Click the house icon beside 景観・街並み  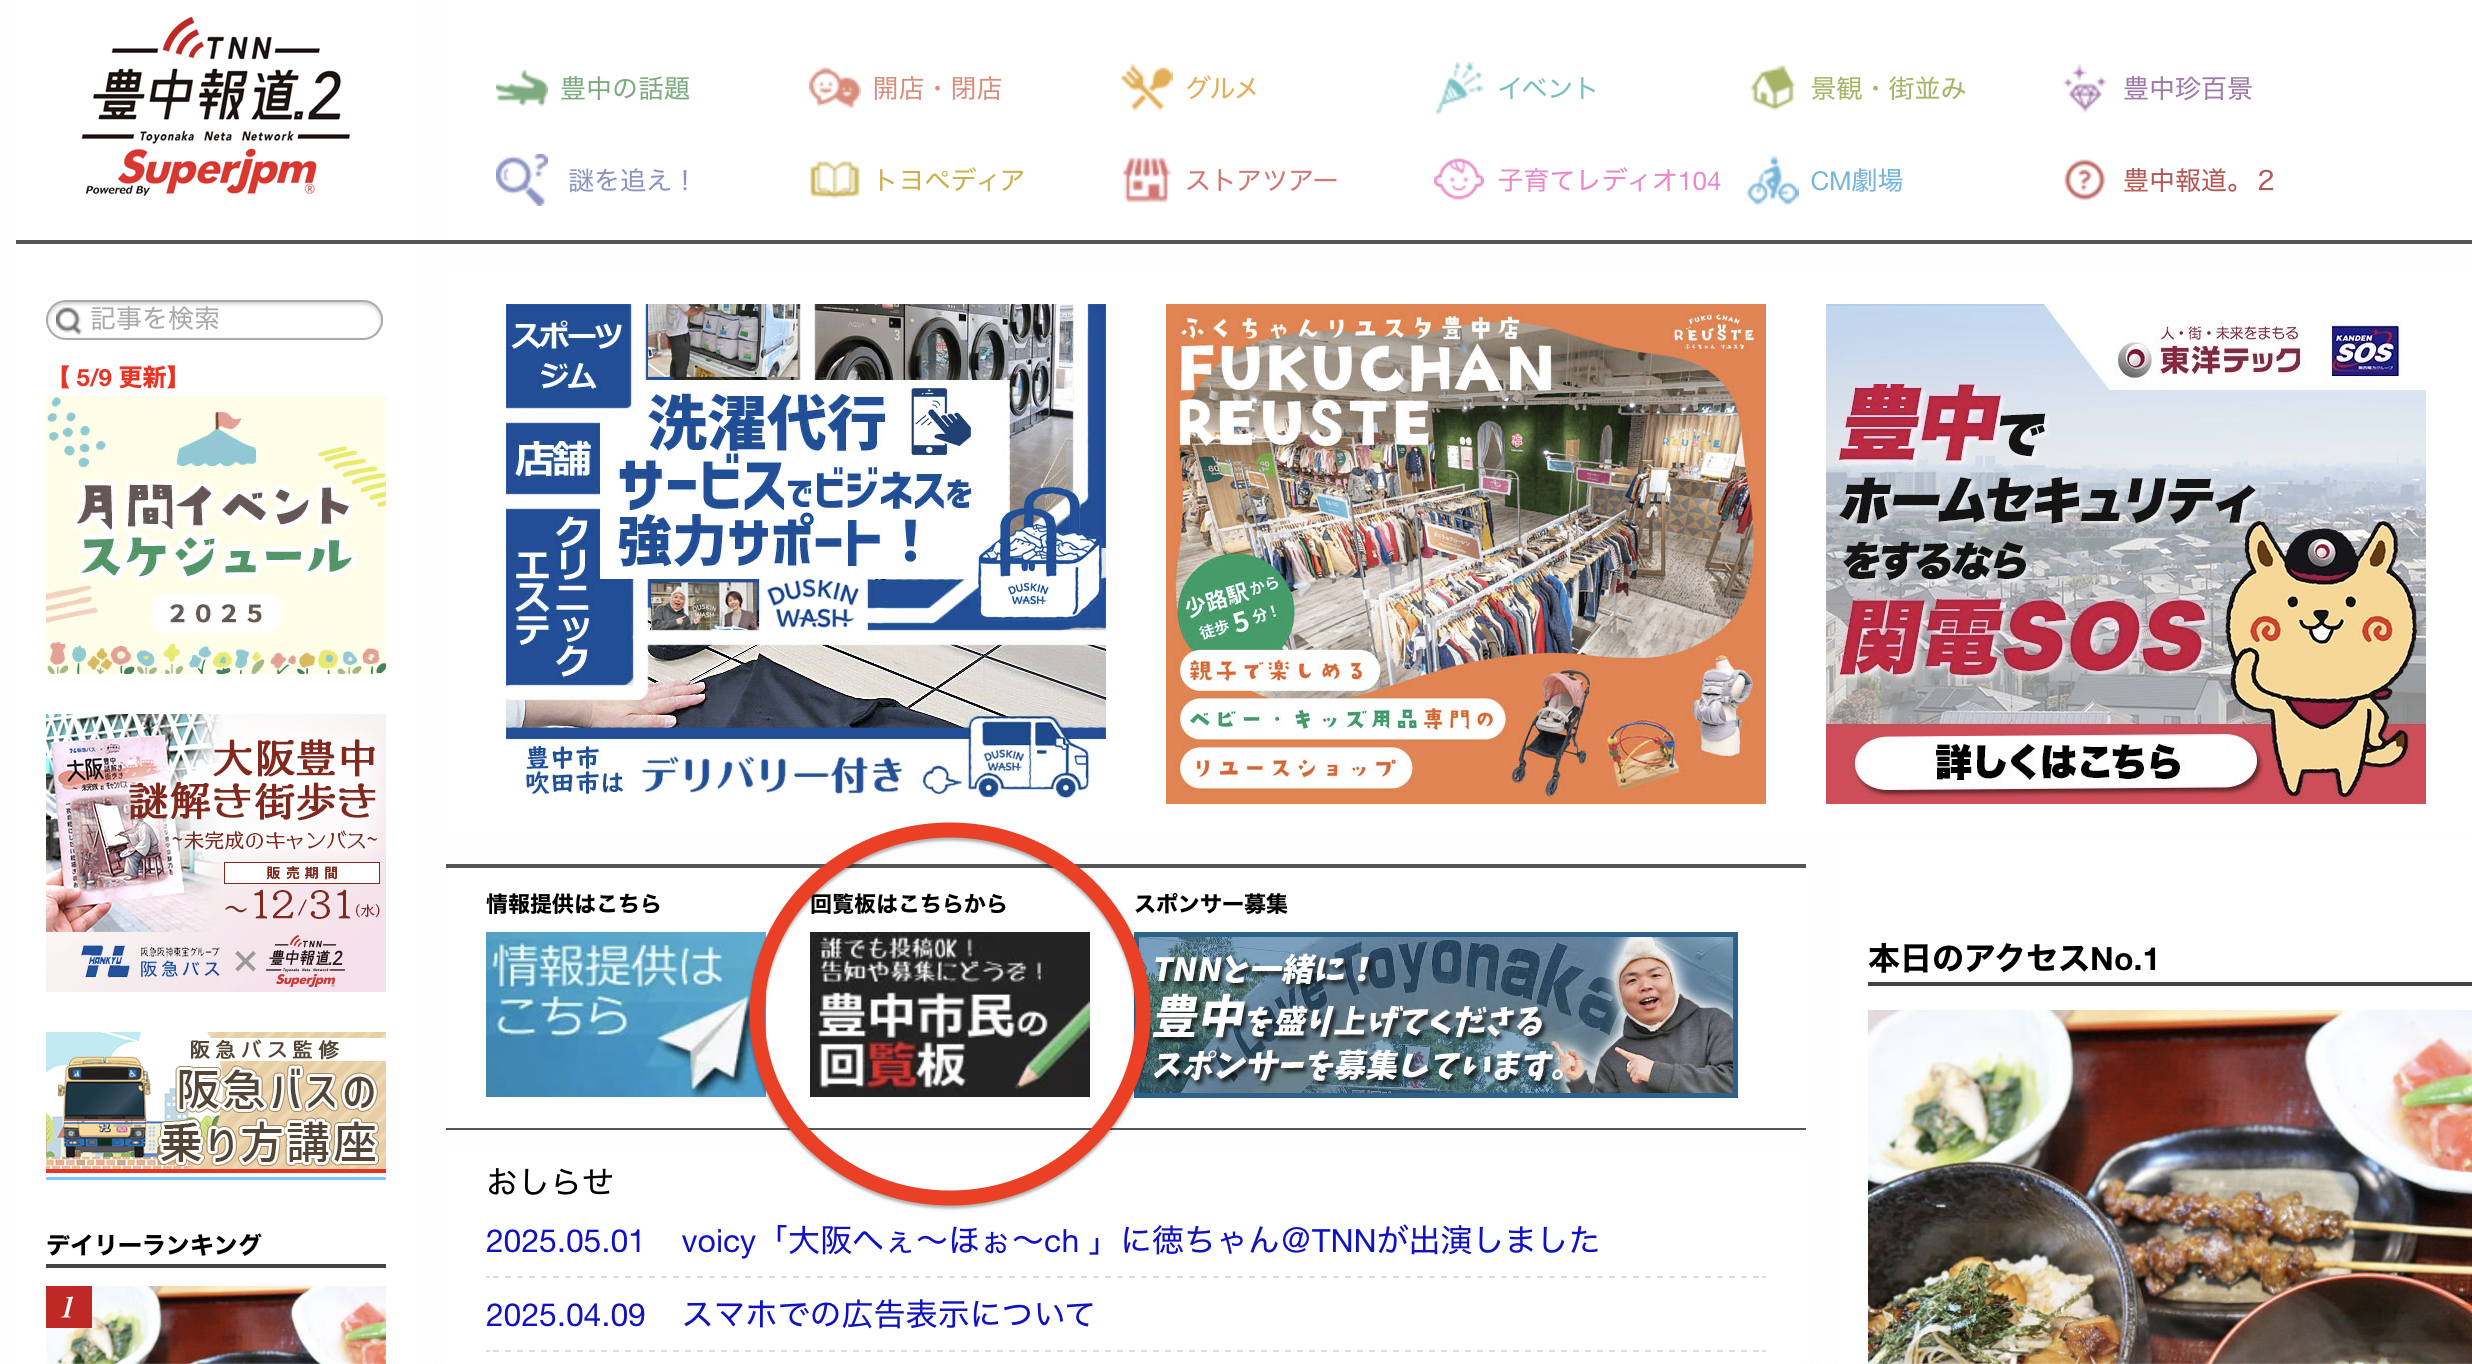tap(1772, 88)
